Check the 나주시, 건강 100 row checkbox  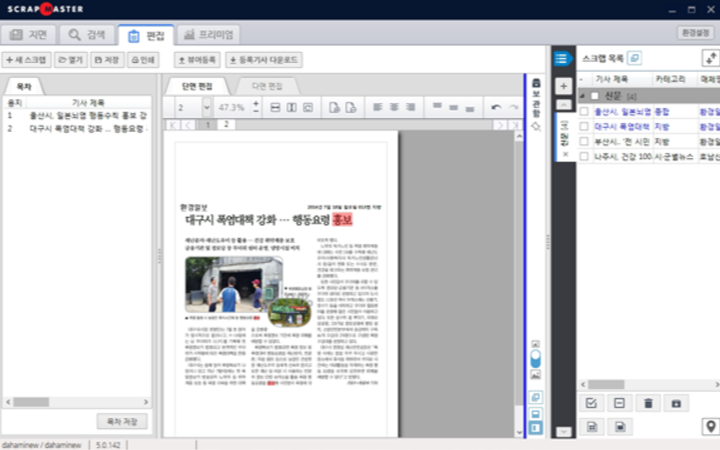click(x=584, y=157)
